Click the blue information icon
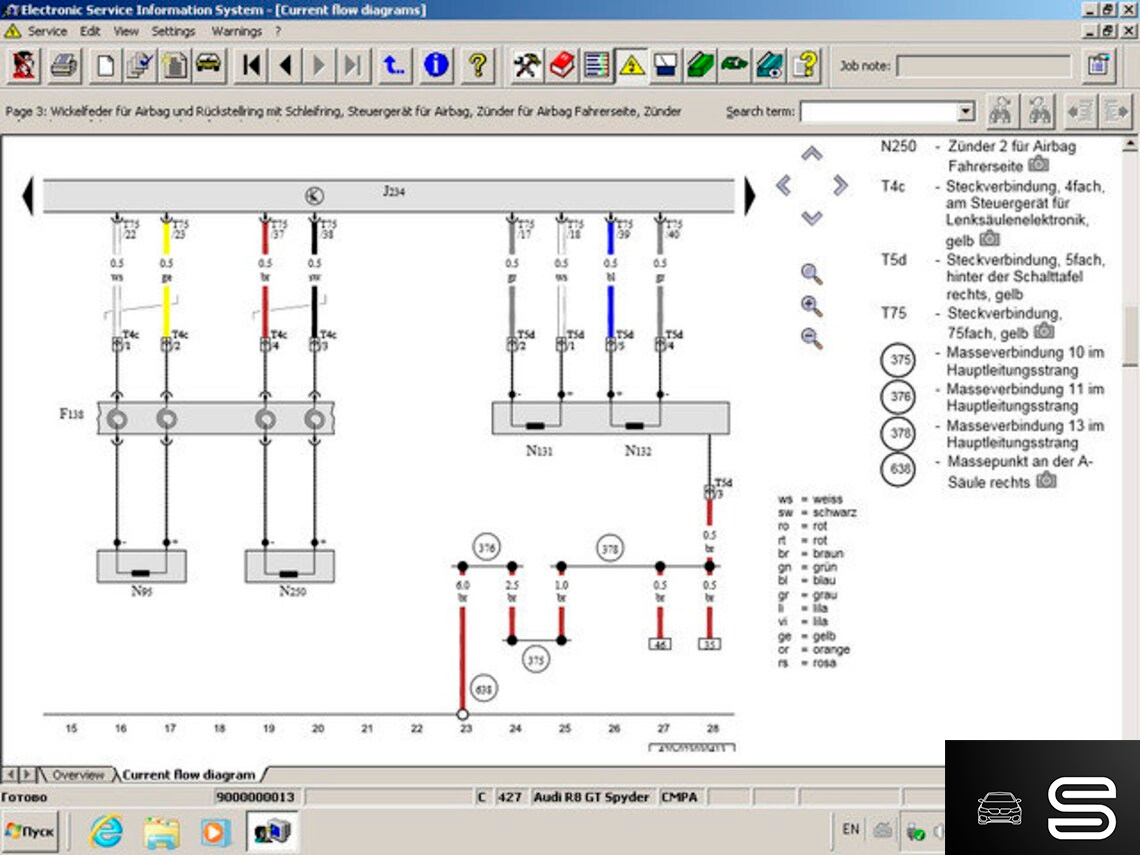This screenshot has height=855, width=1140. (x=436, y=66)
